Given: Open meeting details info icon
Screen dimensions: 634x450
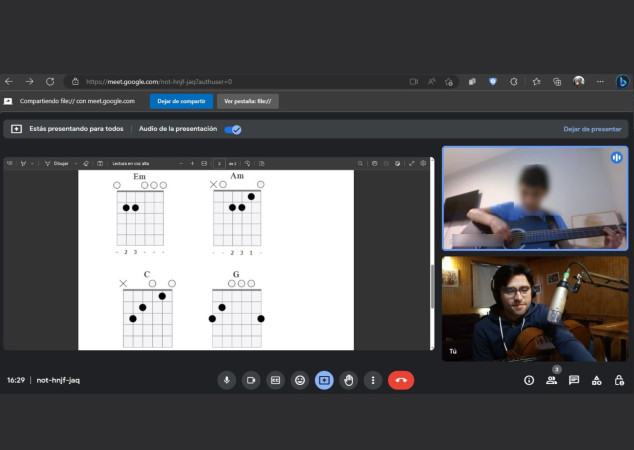Looking at the screenshot, I should point(529,380).
